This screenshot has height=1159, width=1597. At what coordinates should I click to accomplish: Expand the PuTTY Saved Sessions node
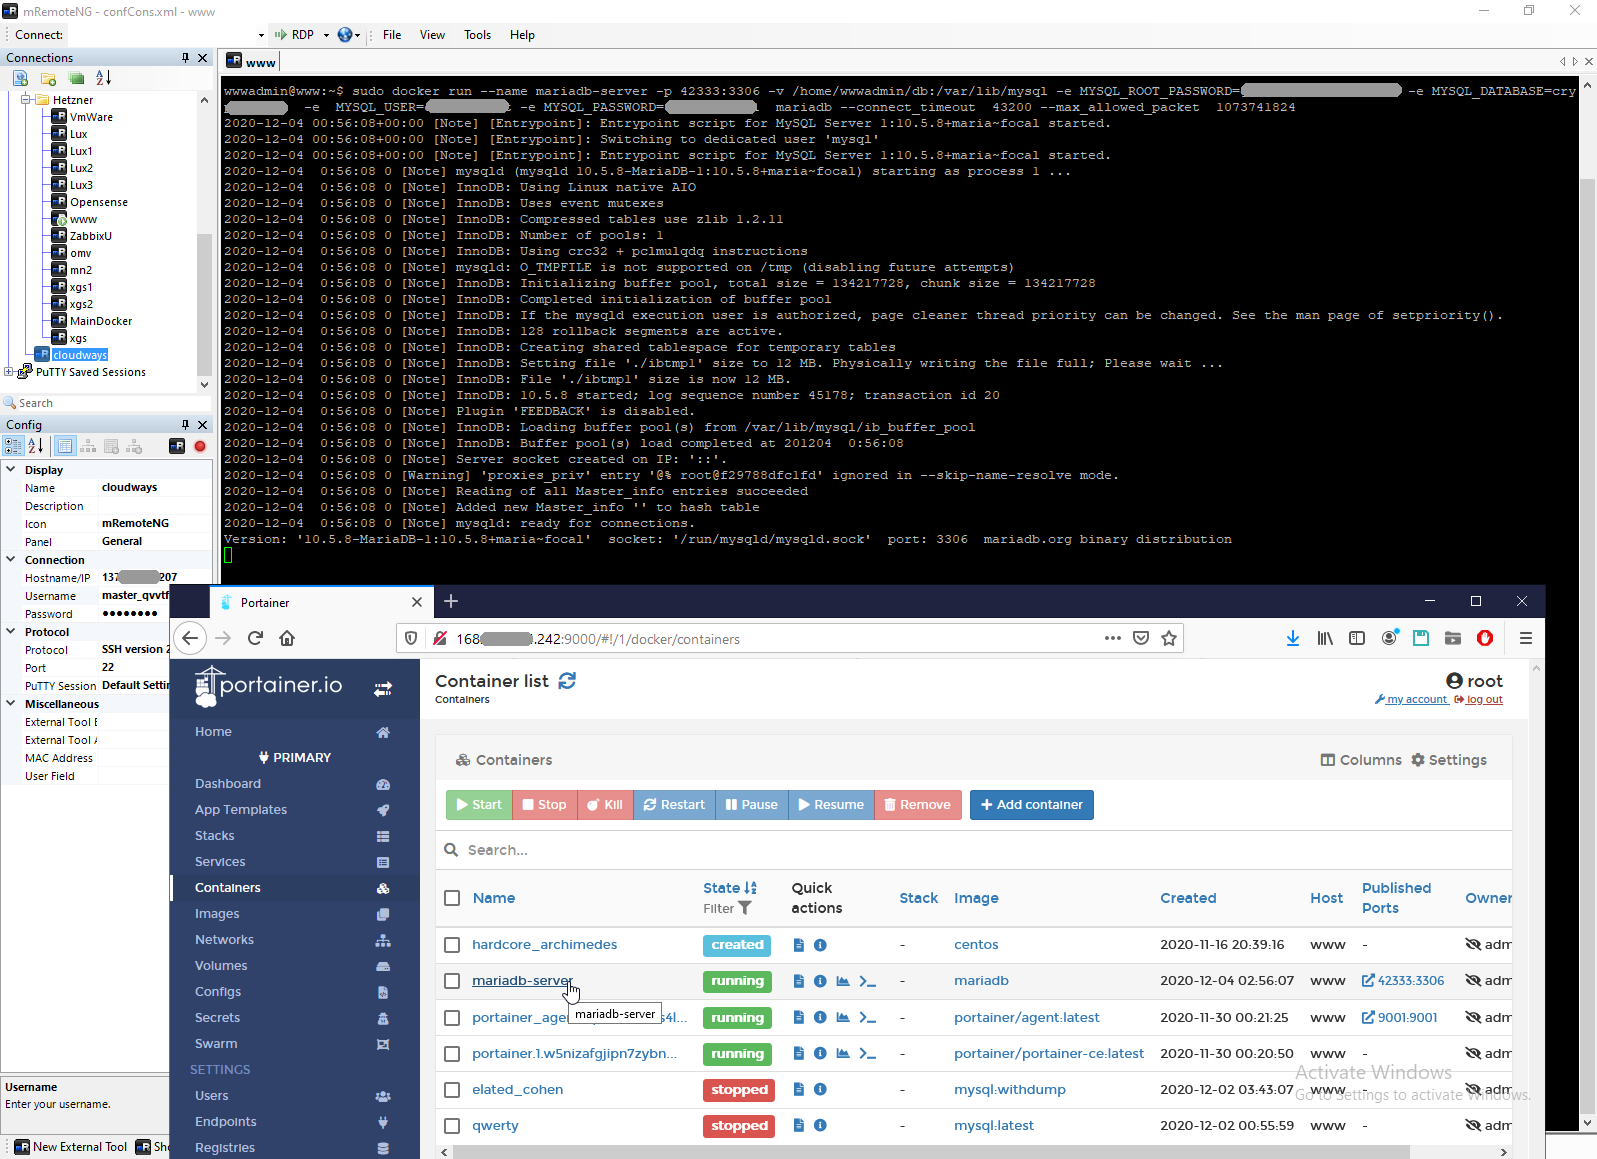tap(9, 372)
